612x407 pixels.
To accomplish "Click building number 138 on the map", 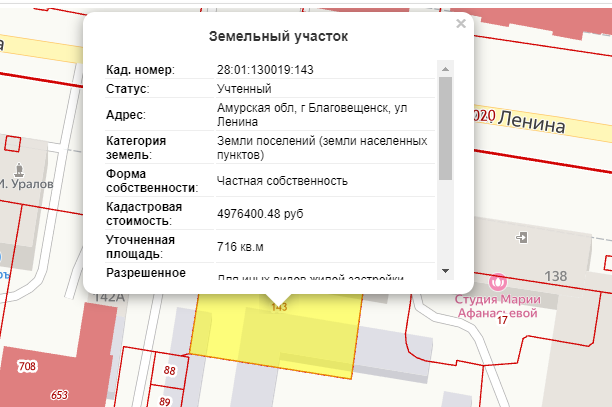I will (x=555, y=275).
